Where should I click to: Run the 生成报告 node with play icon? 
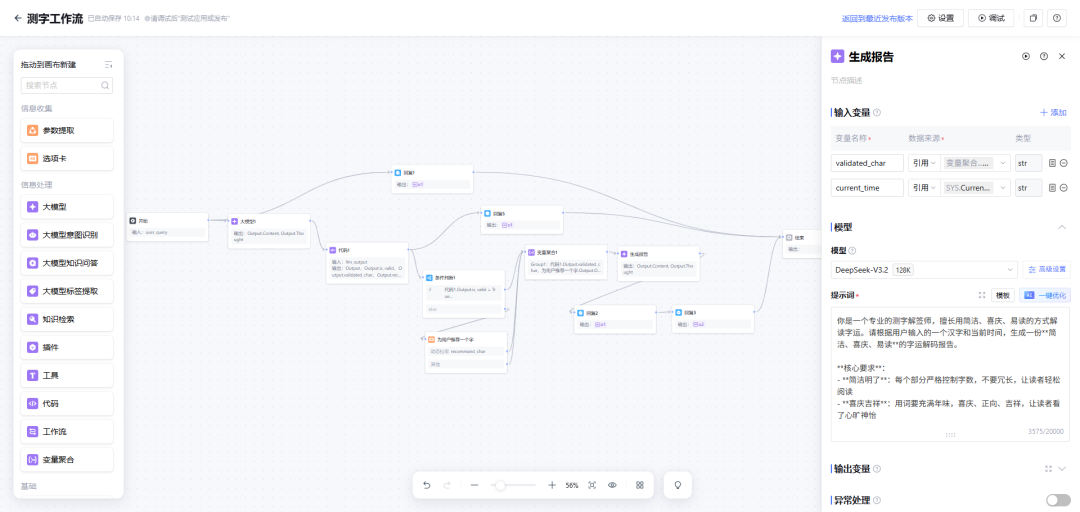pos(1025,57)
